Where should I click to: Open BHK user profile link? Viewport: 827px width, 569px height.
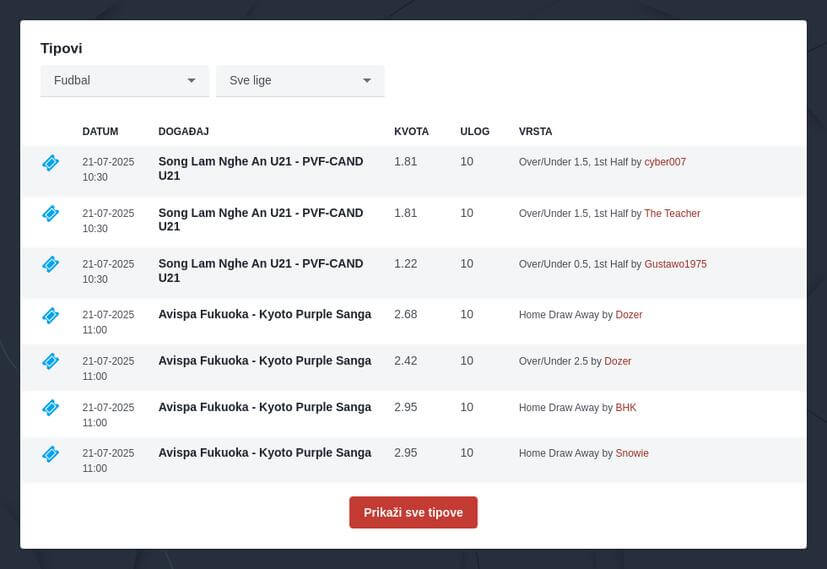pyautogui.click(x=626, y=407)
